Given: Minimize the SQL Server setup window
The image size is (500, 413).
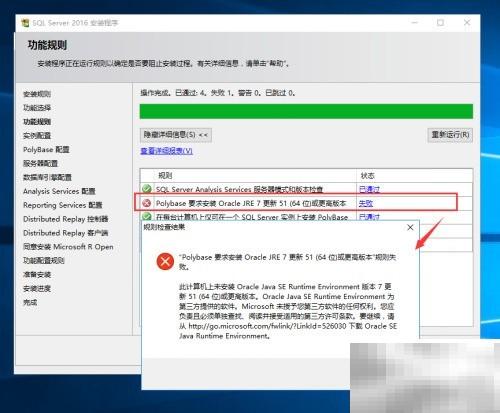Looking at the screenshot, I should (415, 23).
